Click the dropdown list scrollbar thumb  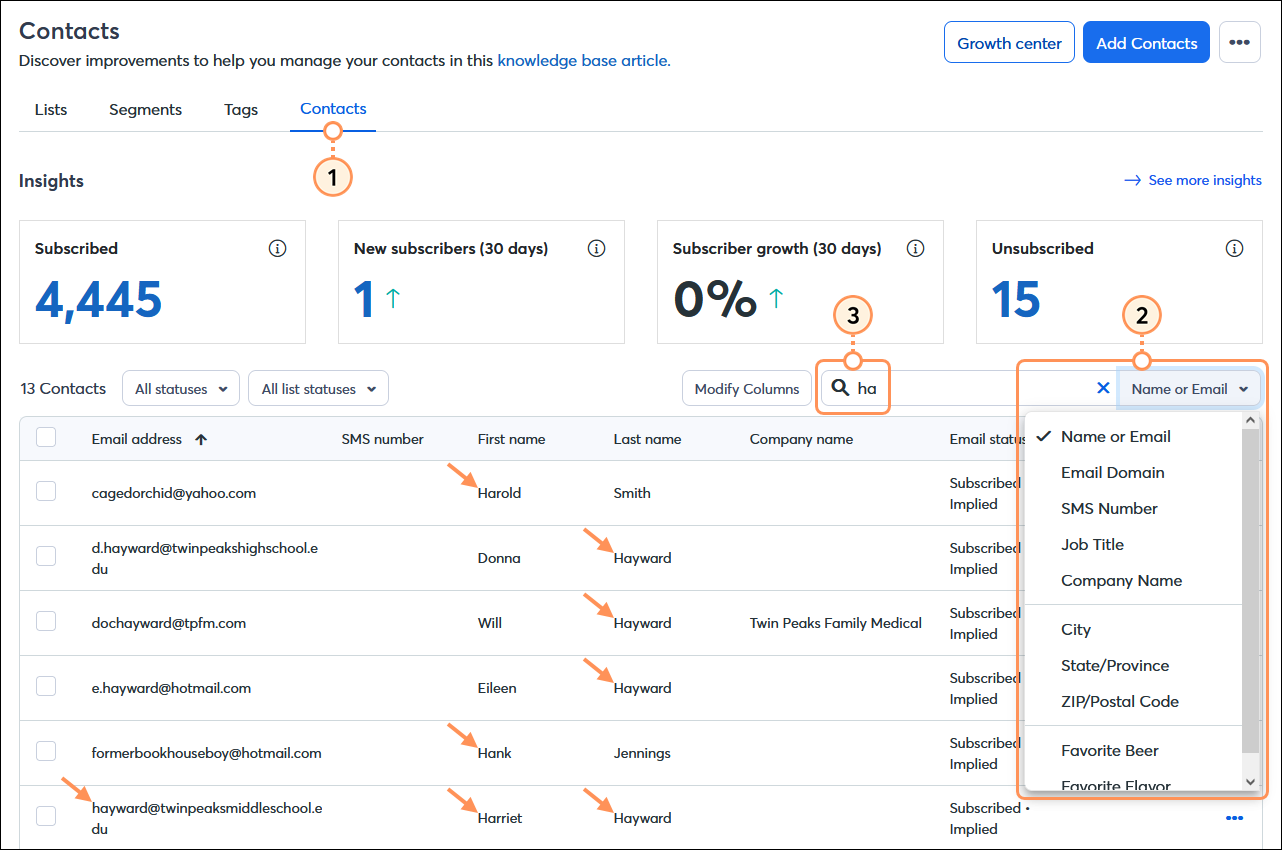click(1250, 590)
